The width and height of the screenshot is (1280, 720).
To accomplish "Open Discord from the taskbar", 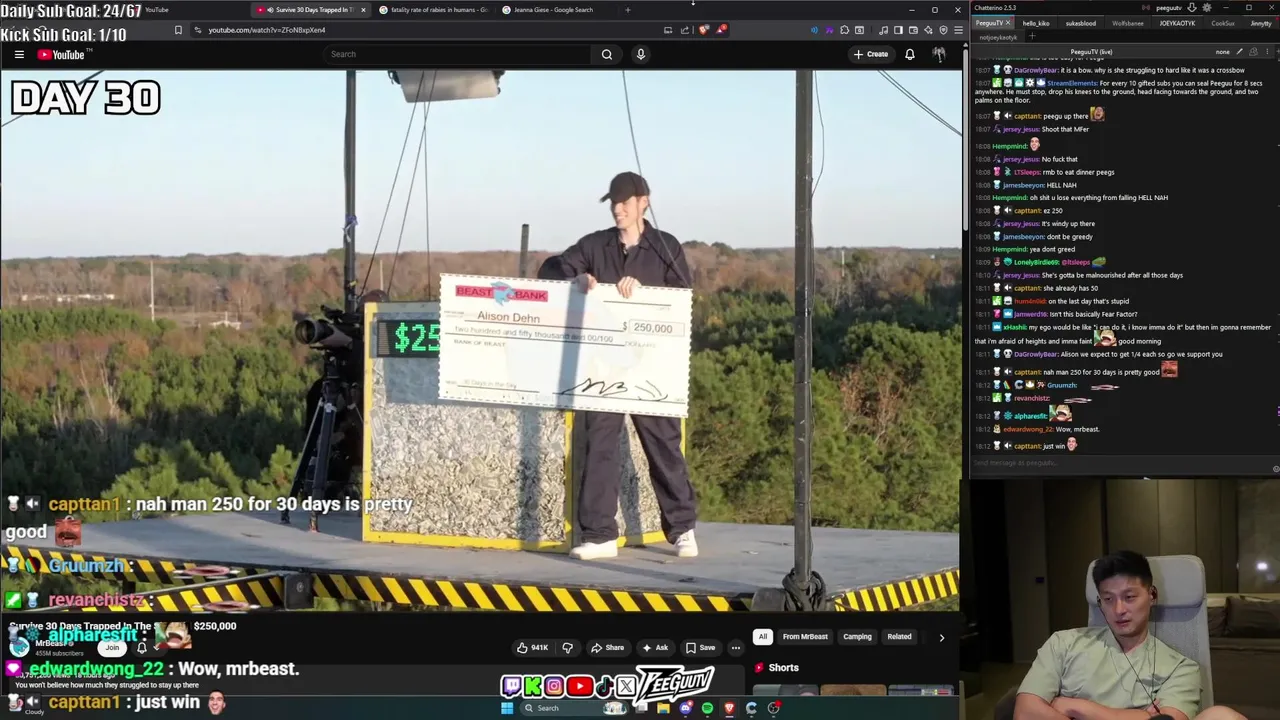I will [685, 708].
